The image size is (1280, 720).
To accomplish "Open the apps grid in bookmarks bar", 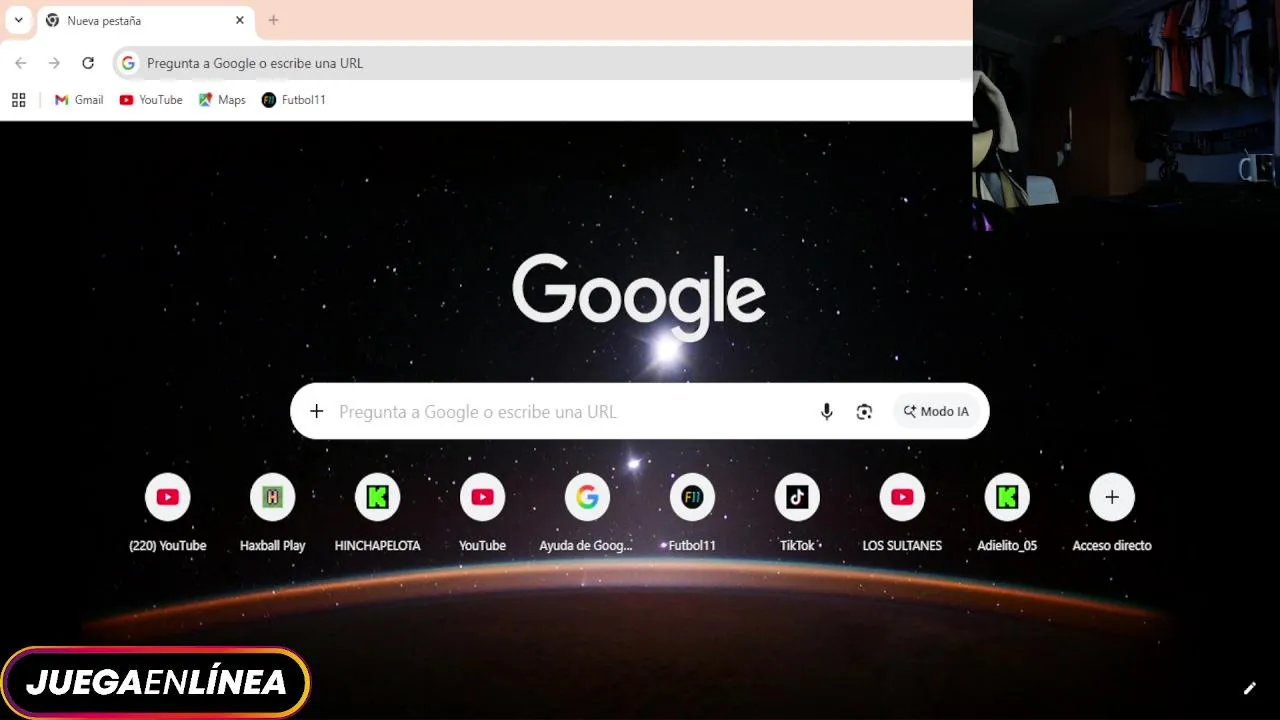I will (x=18, y=100).
